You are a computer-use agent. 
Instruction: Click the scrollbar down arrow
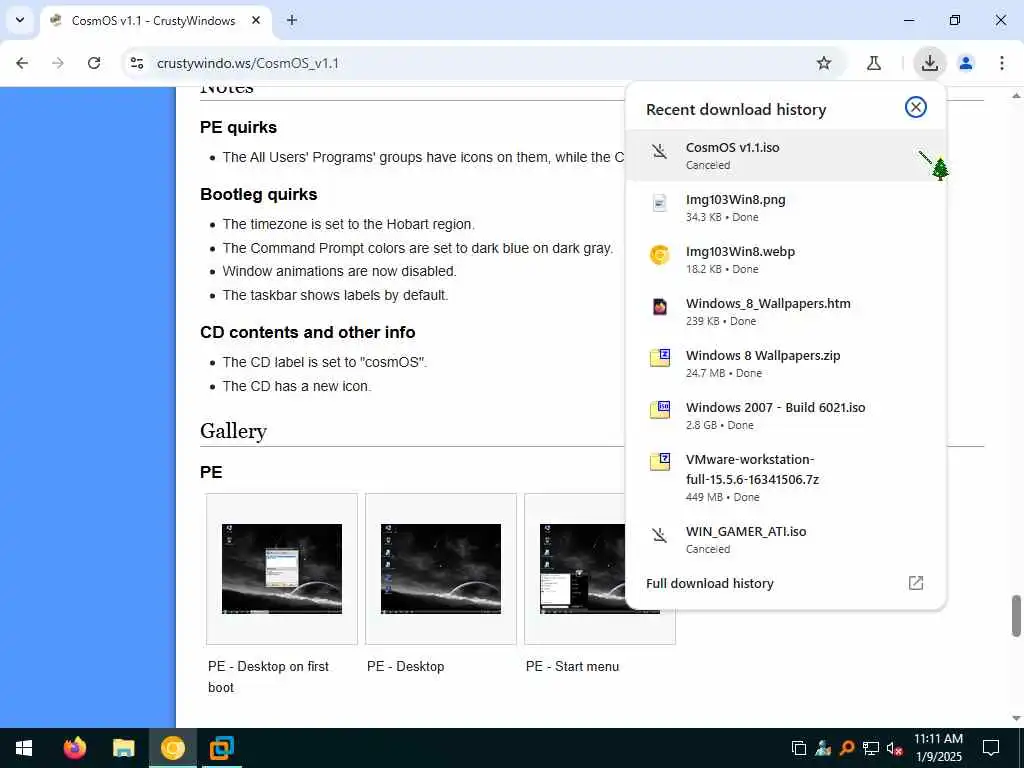1016,718
